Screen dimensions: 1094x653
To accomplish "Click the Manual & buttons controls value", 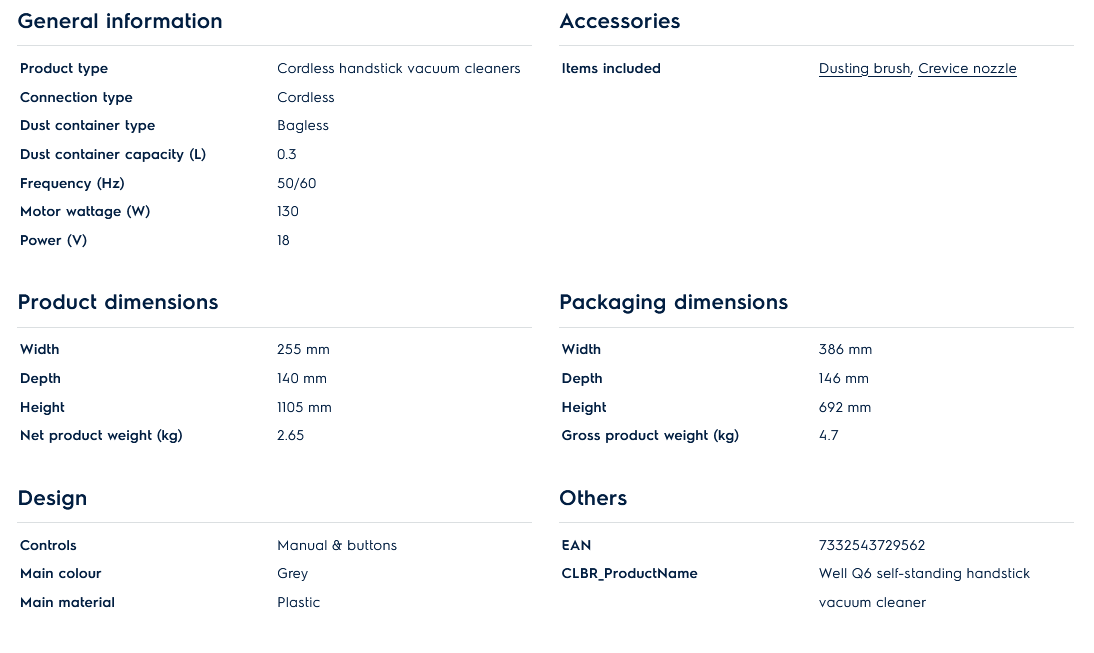I will [x=337, y=545].
